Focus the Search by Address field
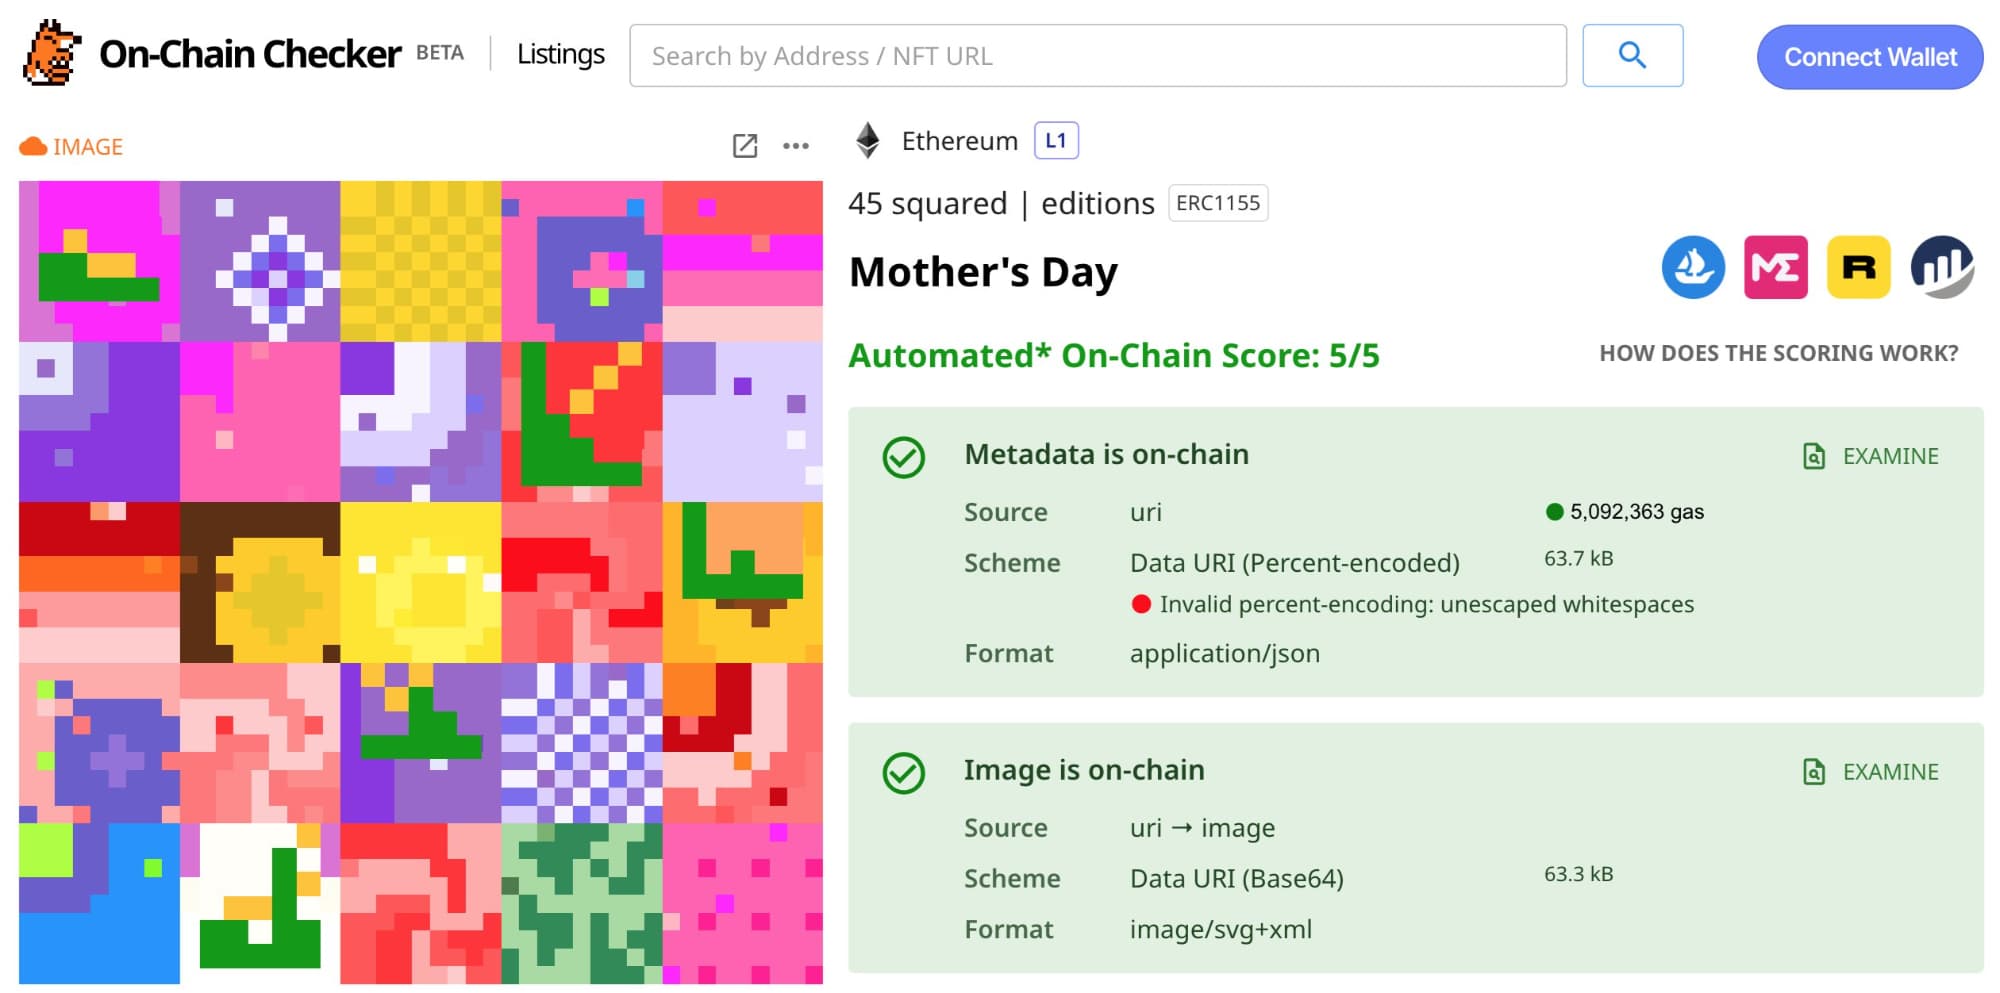This screenshot has width=2000, height=993. click(1097, 56)
